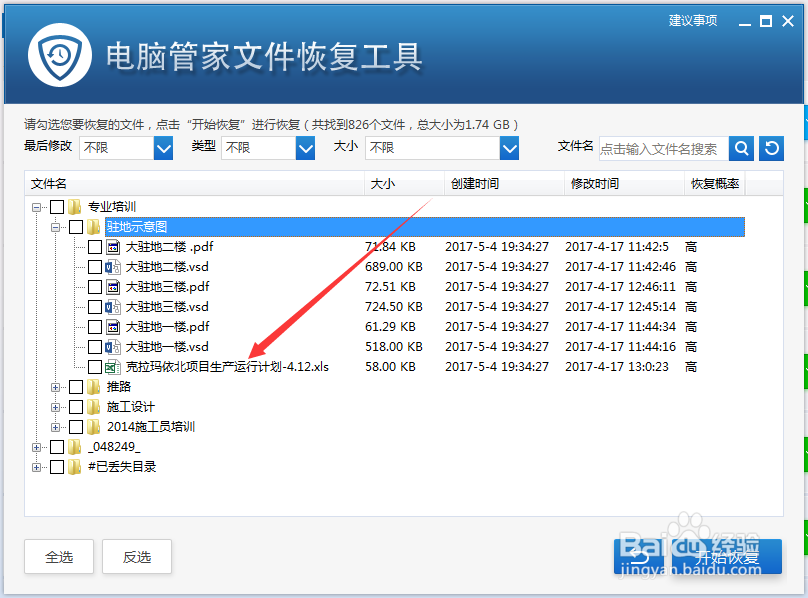
Task: Click the 689.00 KB size cell
Action: [x=394, y=267]
